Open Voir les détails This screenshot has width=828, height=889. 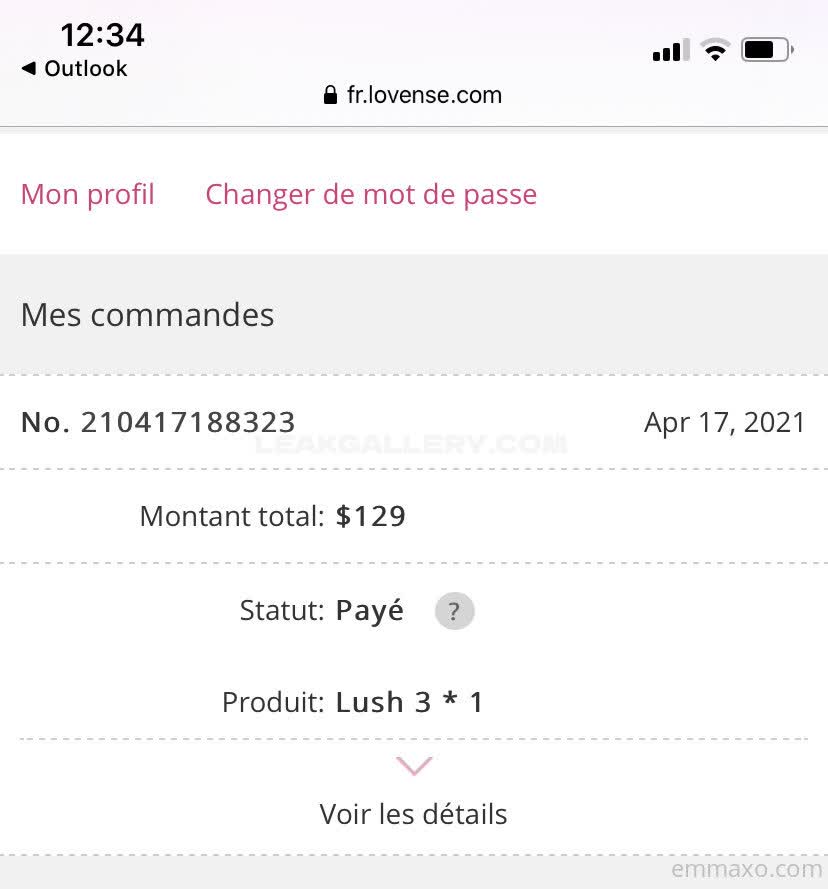(x=414, y=814)
